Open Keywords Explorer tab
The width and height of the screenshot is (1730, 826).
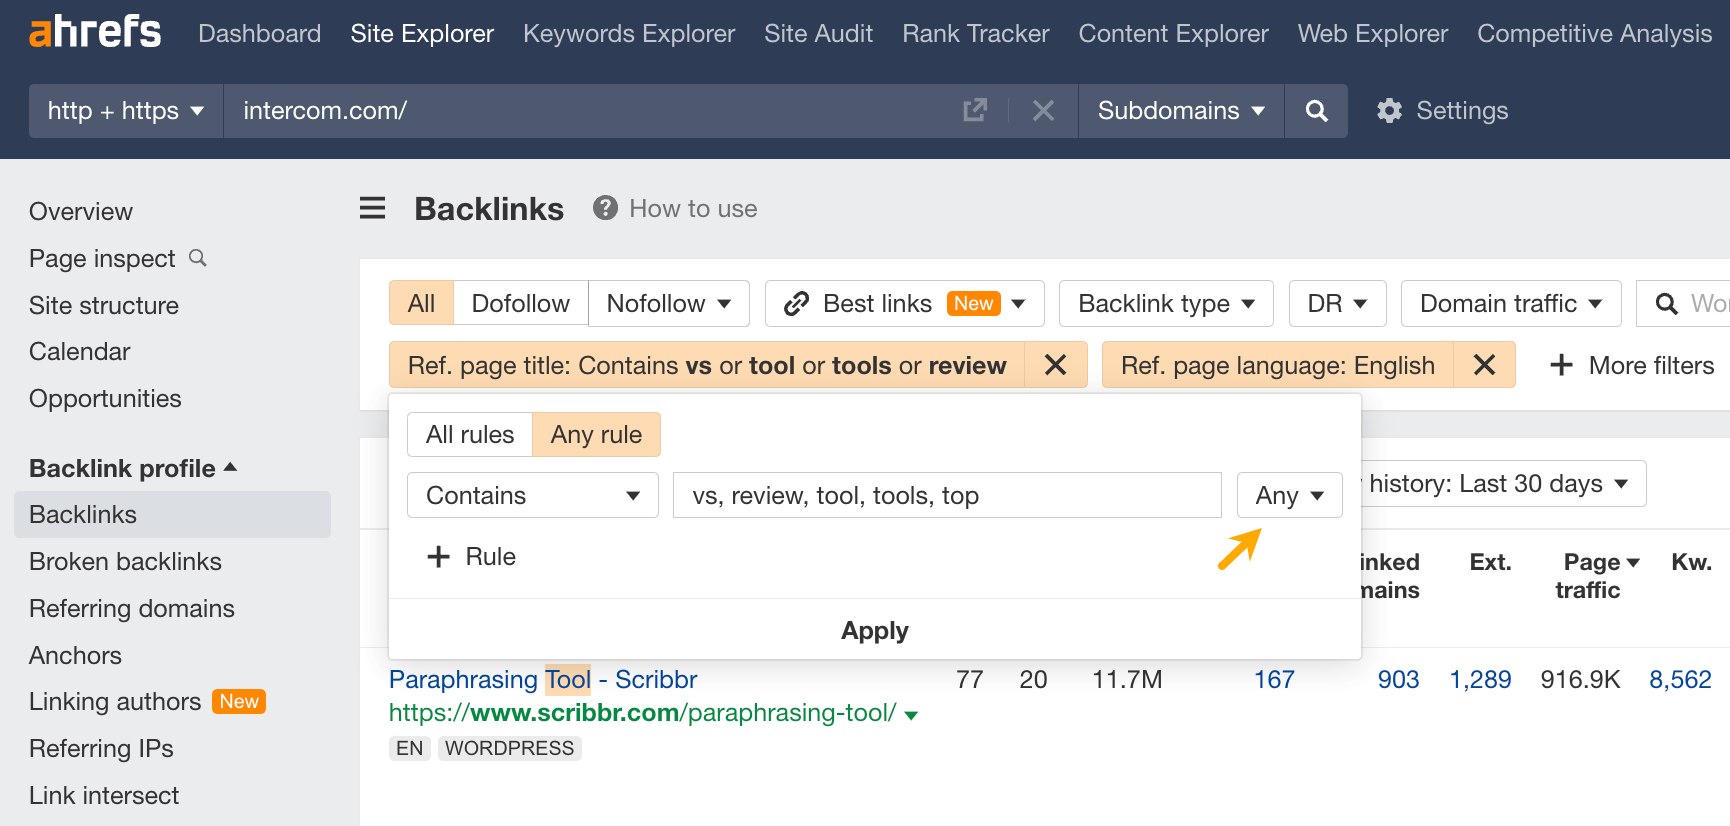click(629, 33)
